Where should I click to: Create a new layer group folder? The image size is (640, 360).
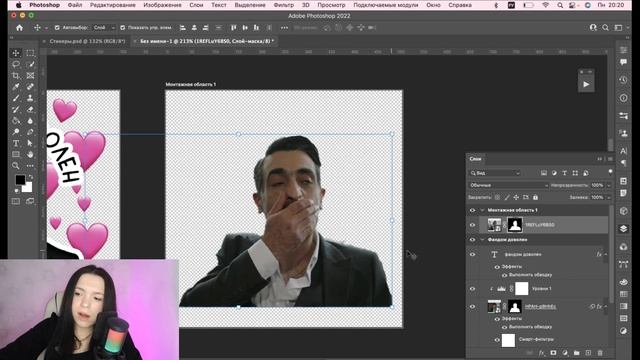[x=576, y=353]
